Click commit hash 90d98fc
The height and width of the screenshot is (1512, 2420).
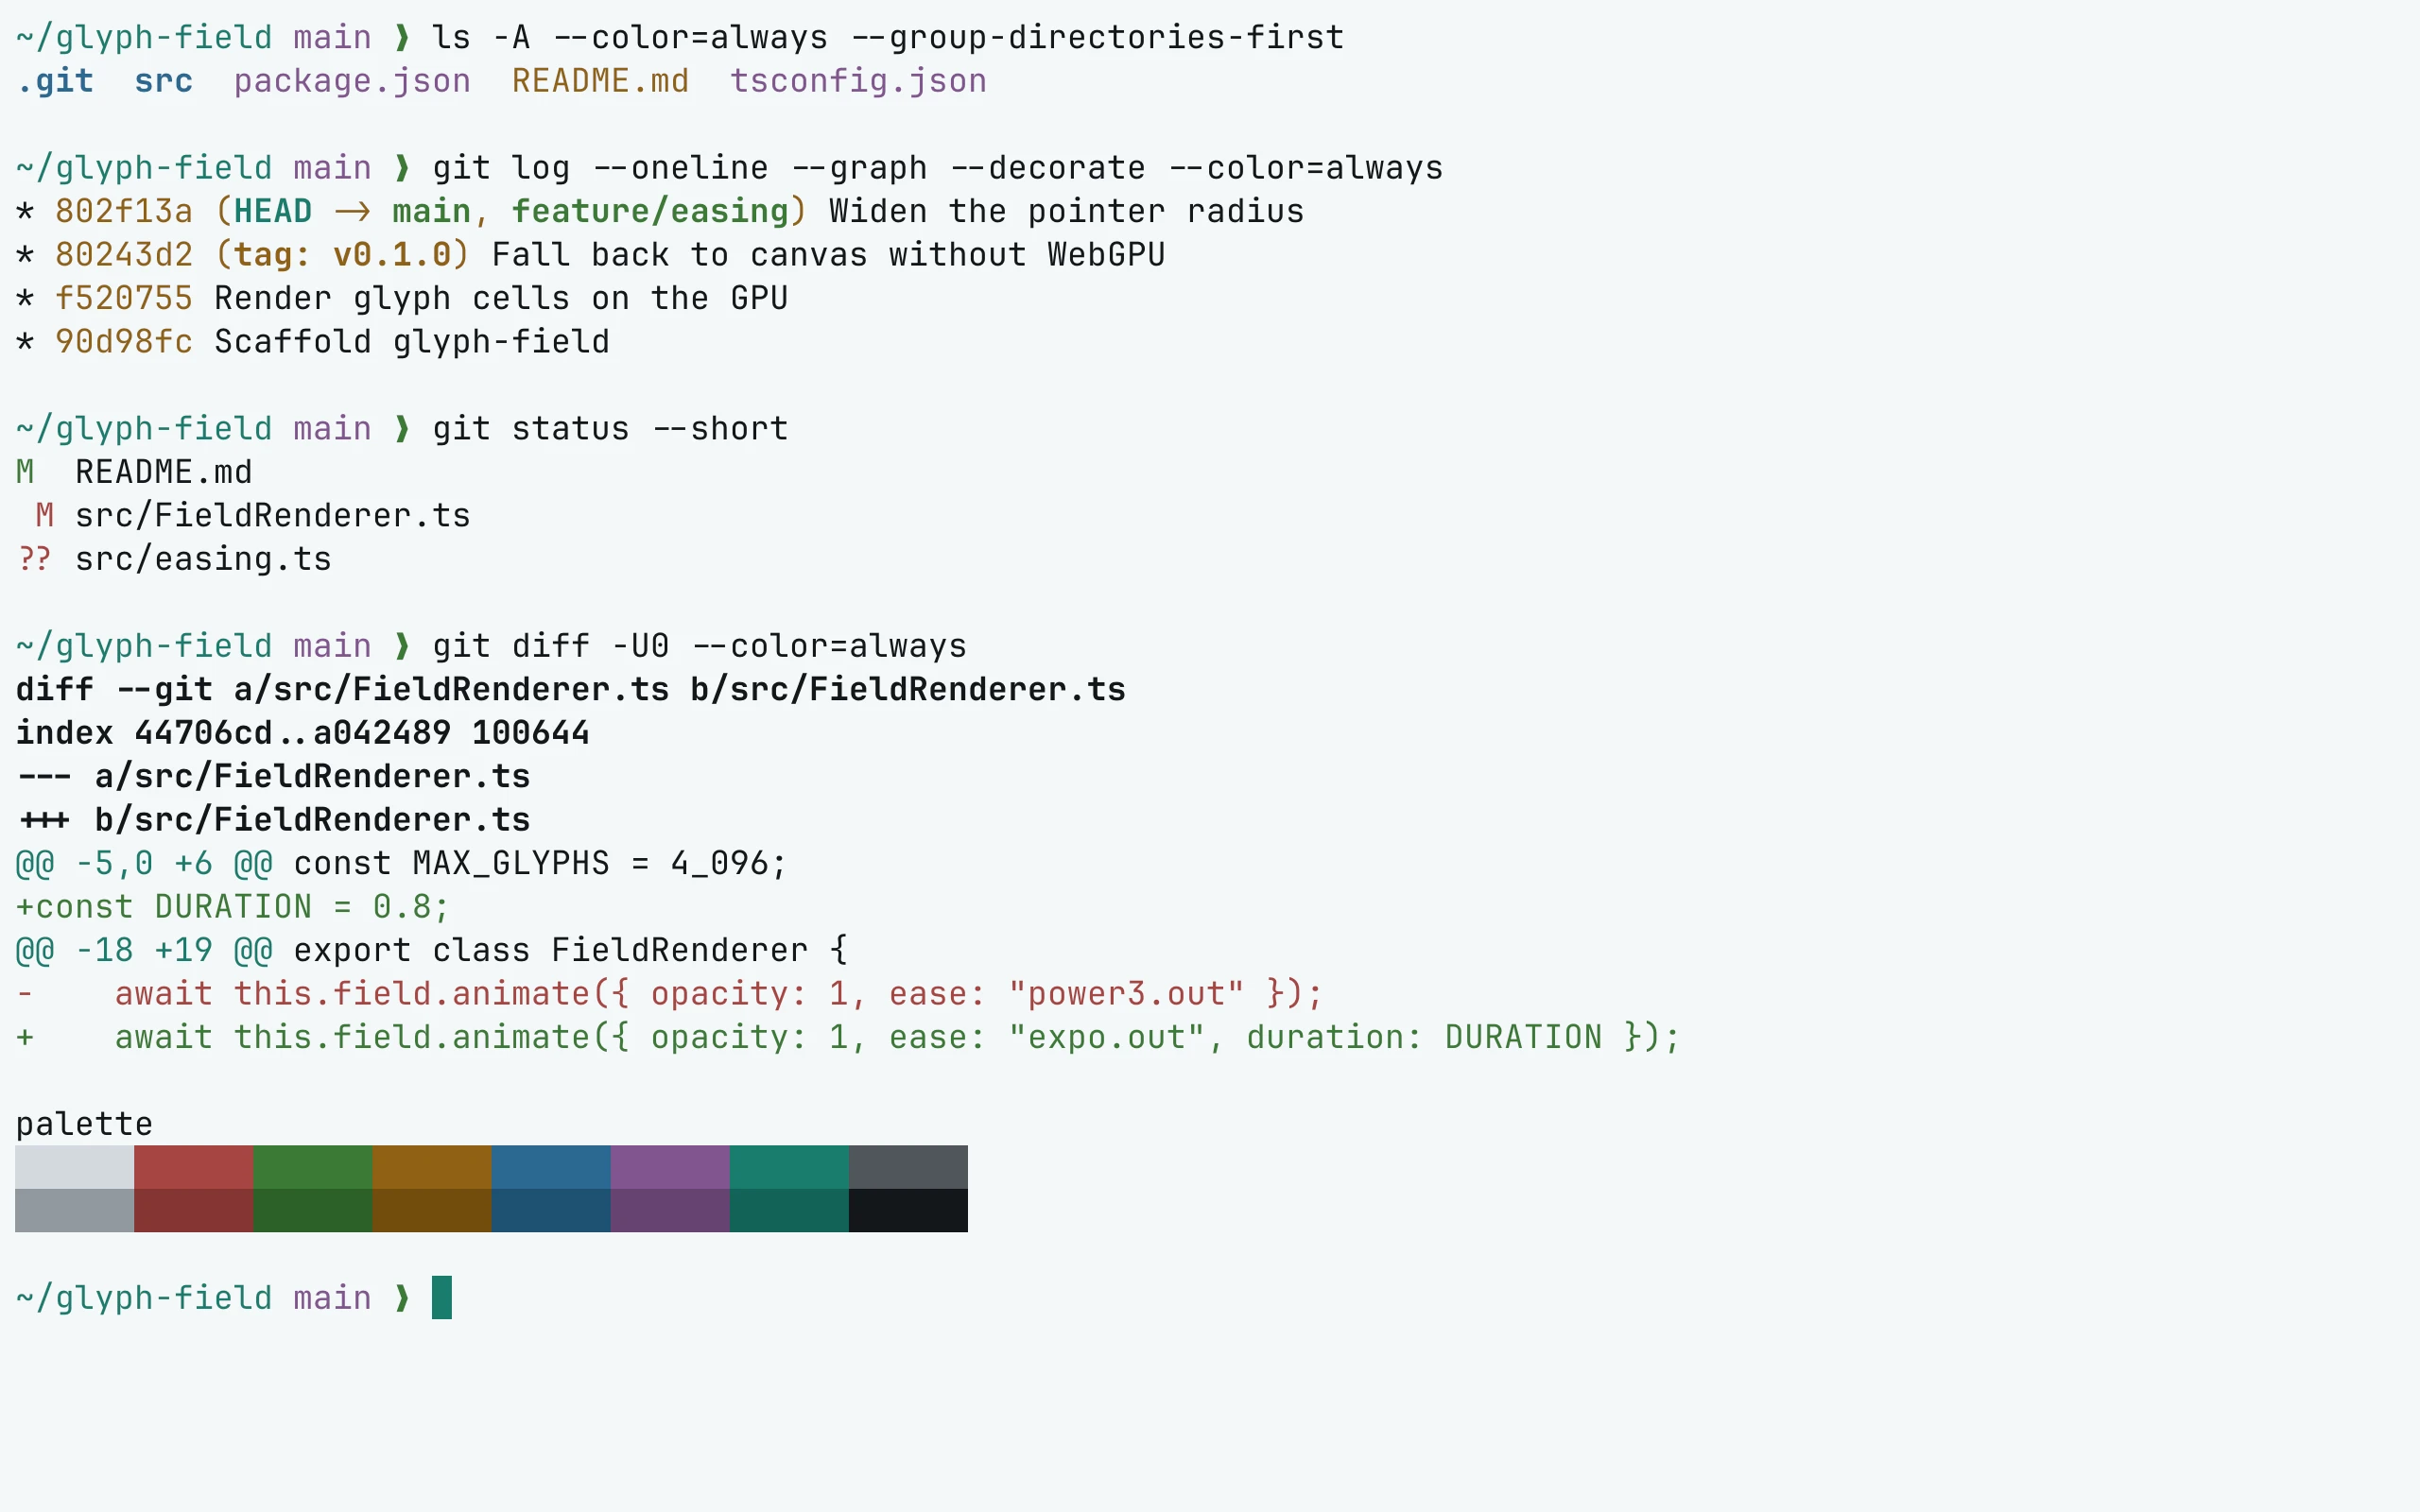(x=124, y=342)
